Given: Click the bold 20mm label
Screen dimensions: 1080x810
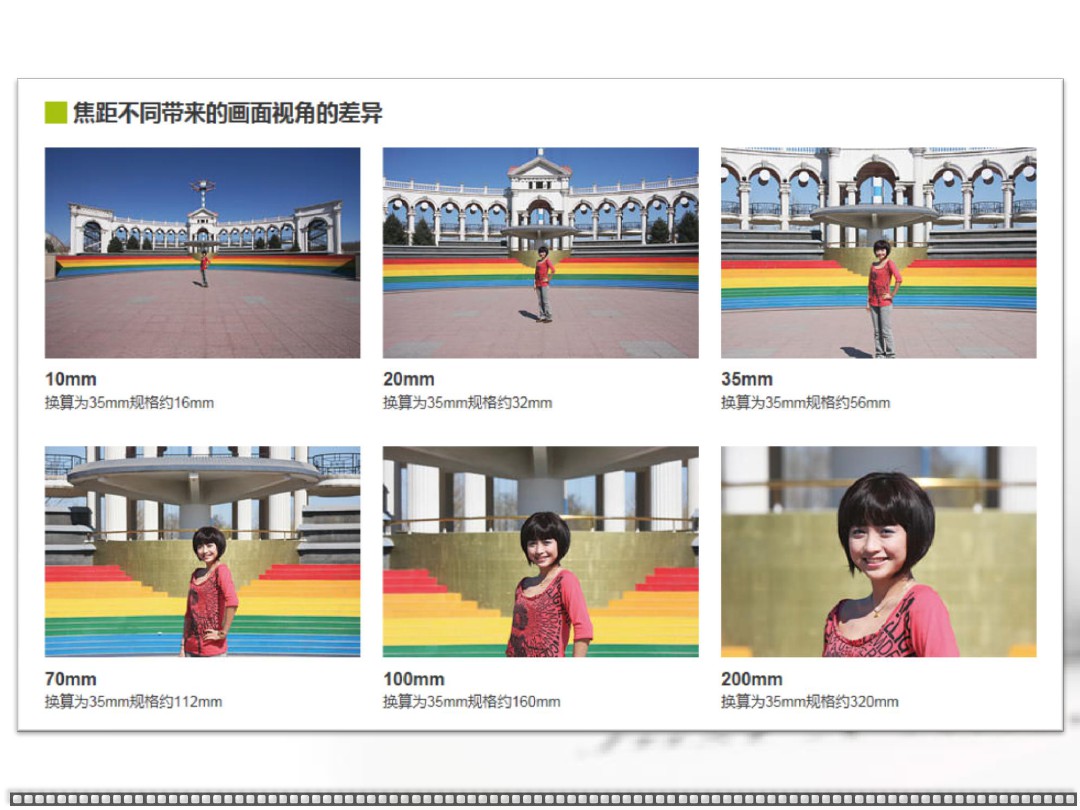Looking at the screenshot, I should (409, 379).
